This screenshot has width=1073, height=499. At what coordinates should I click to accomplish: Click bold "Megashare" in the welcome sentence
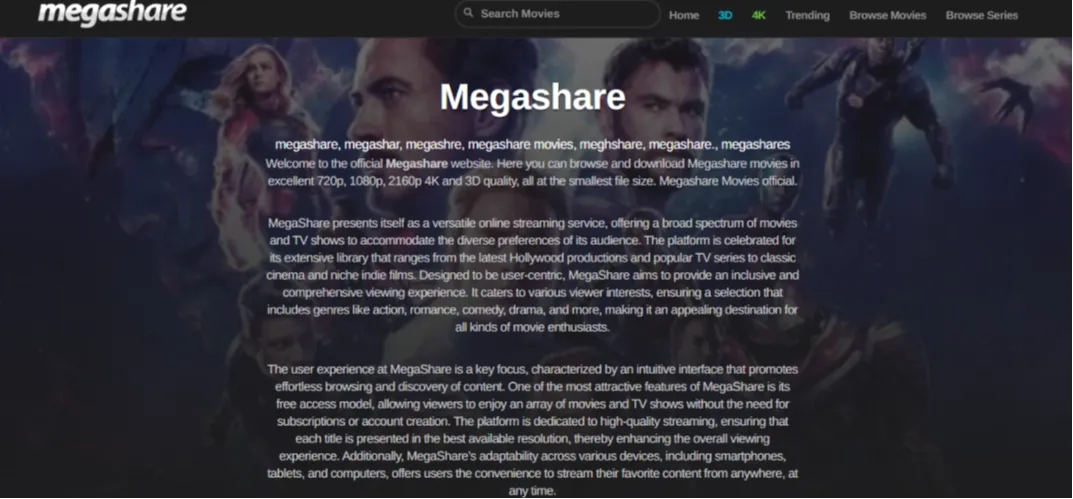coord(417,164)
